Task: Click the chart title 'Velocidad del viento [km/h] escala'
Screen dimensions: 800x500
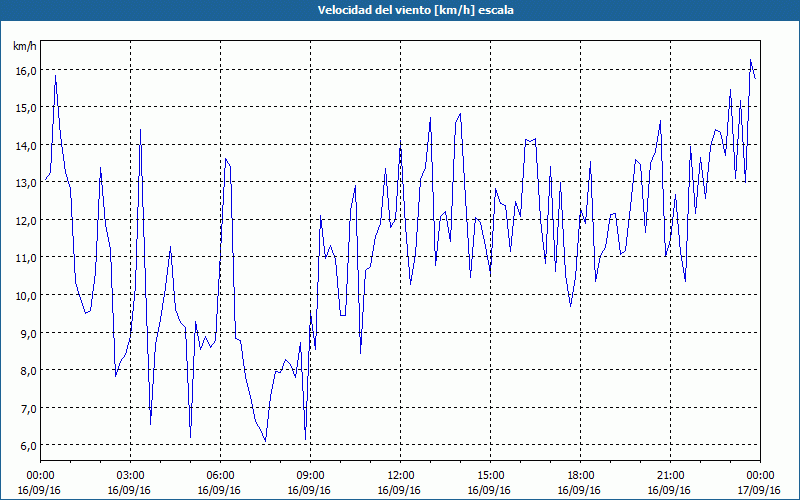Action: (x=415, y=10)
